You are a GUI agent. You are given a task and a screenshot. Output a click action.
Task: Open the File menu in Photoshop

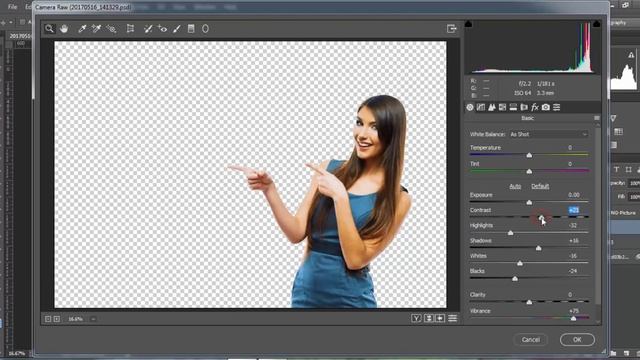pyautogui.click(x=12, y=7)
